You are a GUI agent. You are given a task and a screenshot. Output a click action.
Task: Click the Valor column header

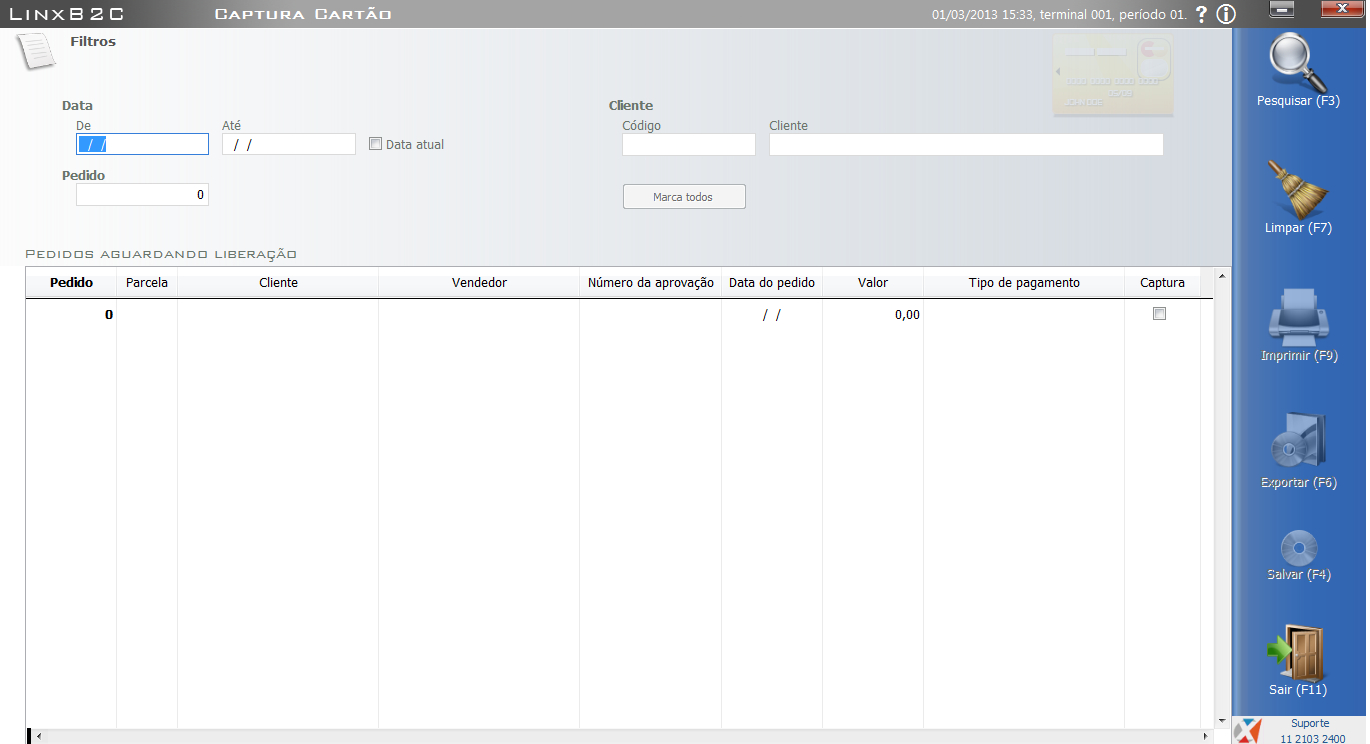pos(873,283)
